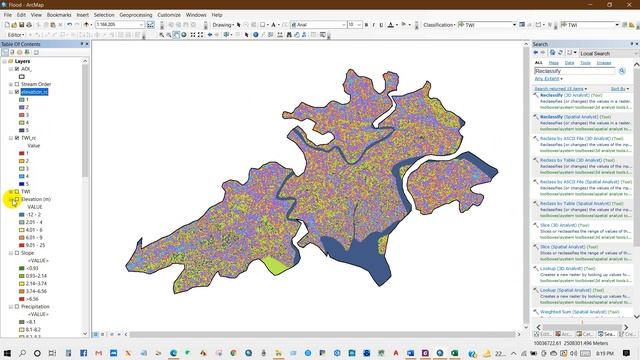Uncheck the elevation_rc layer checkbox

(x=17, y=92)
